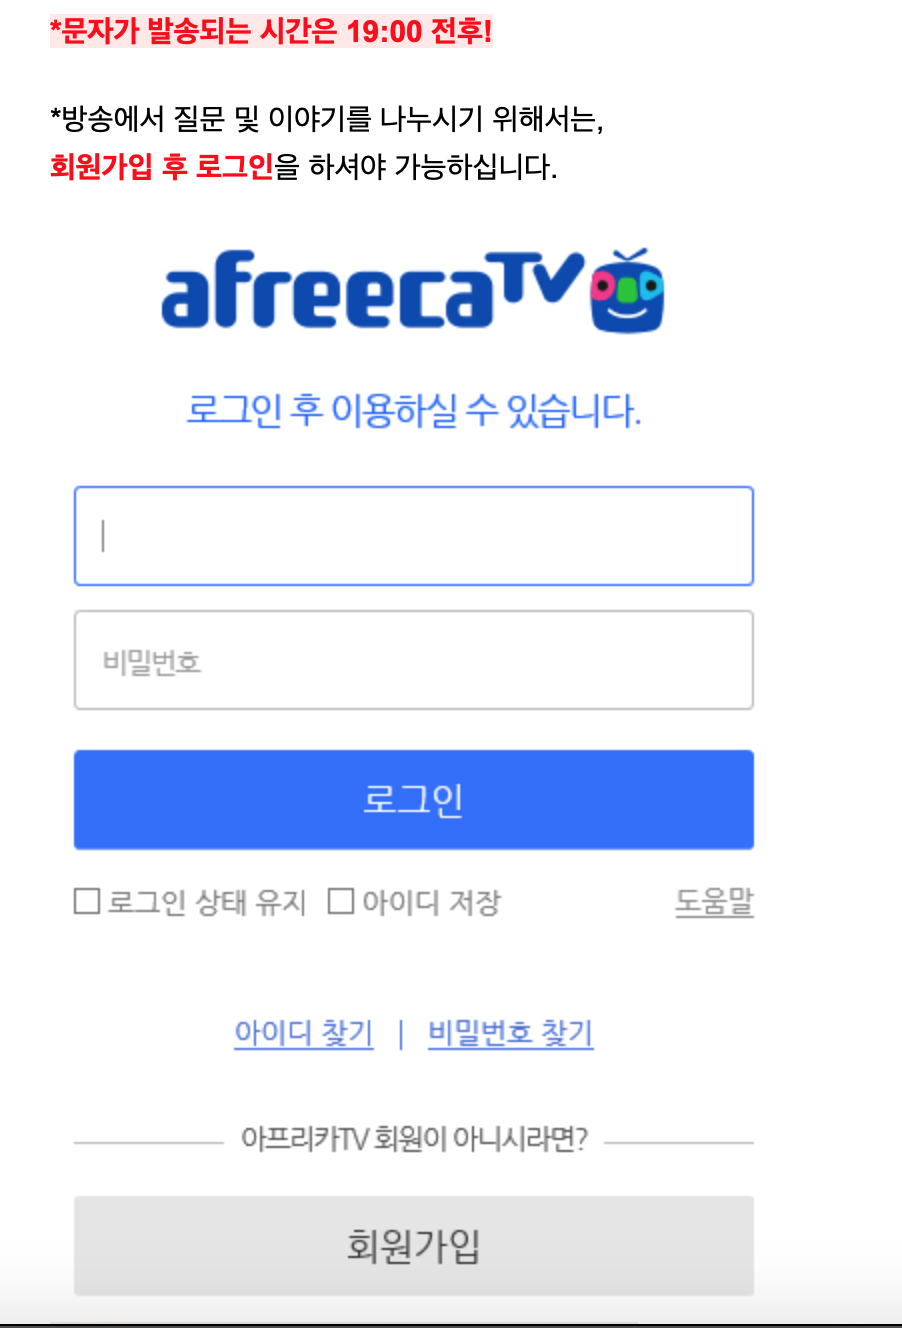The height and width of the screenshot is (1328, 902).
Task: Click the 비밀번호 password field
Action: (x=413, y=660)
